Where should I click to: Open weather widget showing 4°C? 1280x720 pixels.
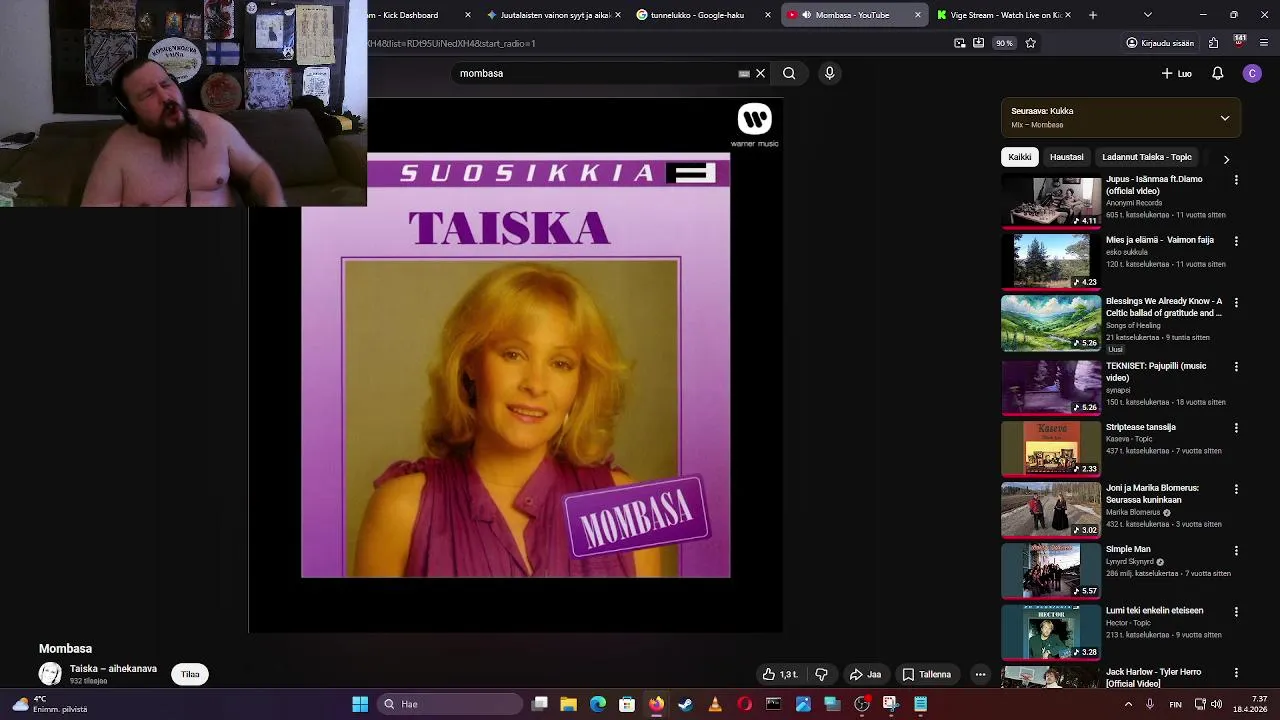pos(50,704)
